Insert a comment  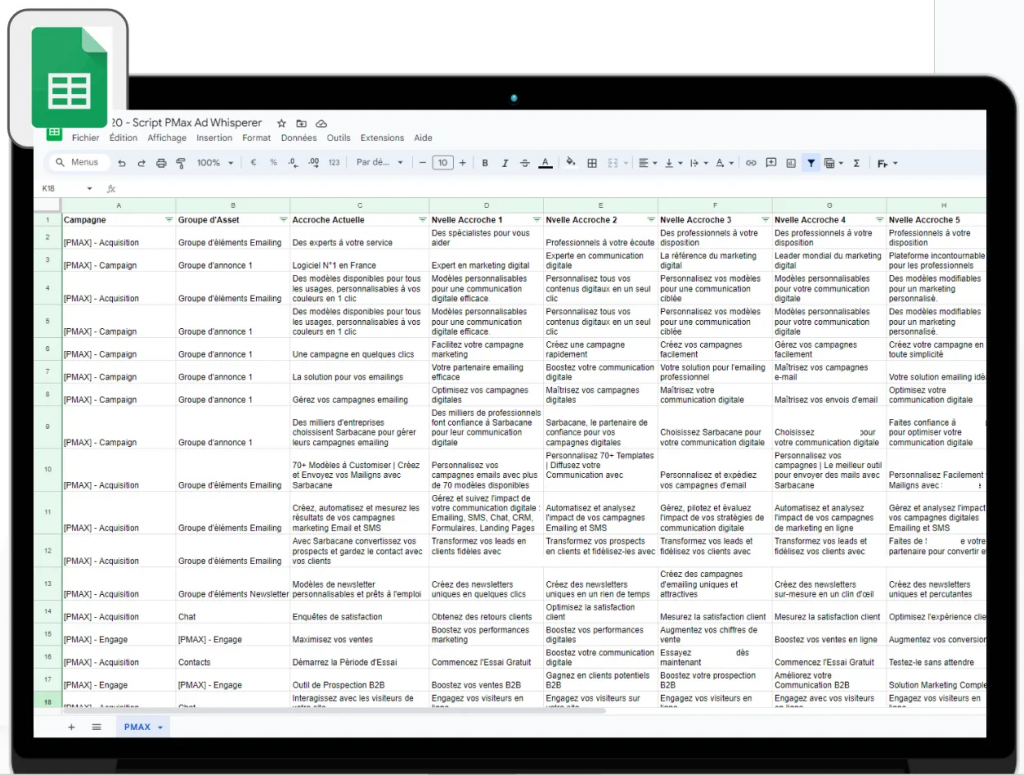click(771, 163)
